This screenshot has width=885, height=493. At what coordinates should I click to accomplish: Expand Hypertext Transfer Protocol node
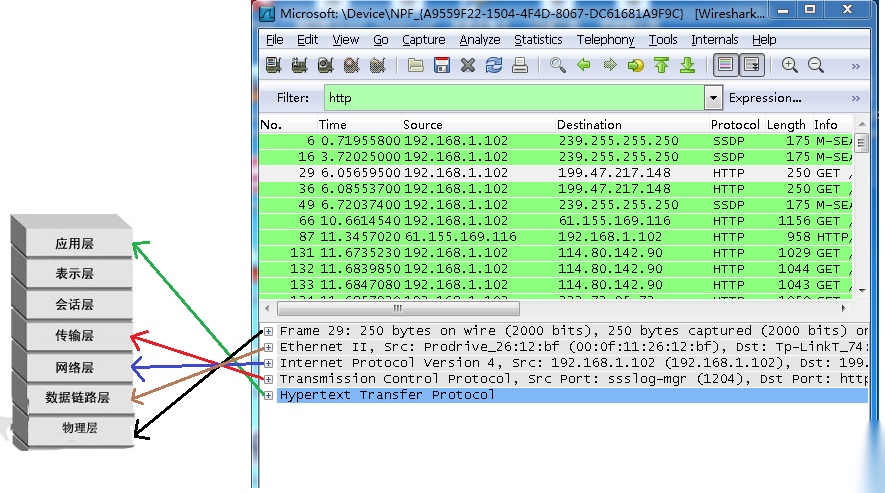coord(269,395)
